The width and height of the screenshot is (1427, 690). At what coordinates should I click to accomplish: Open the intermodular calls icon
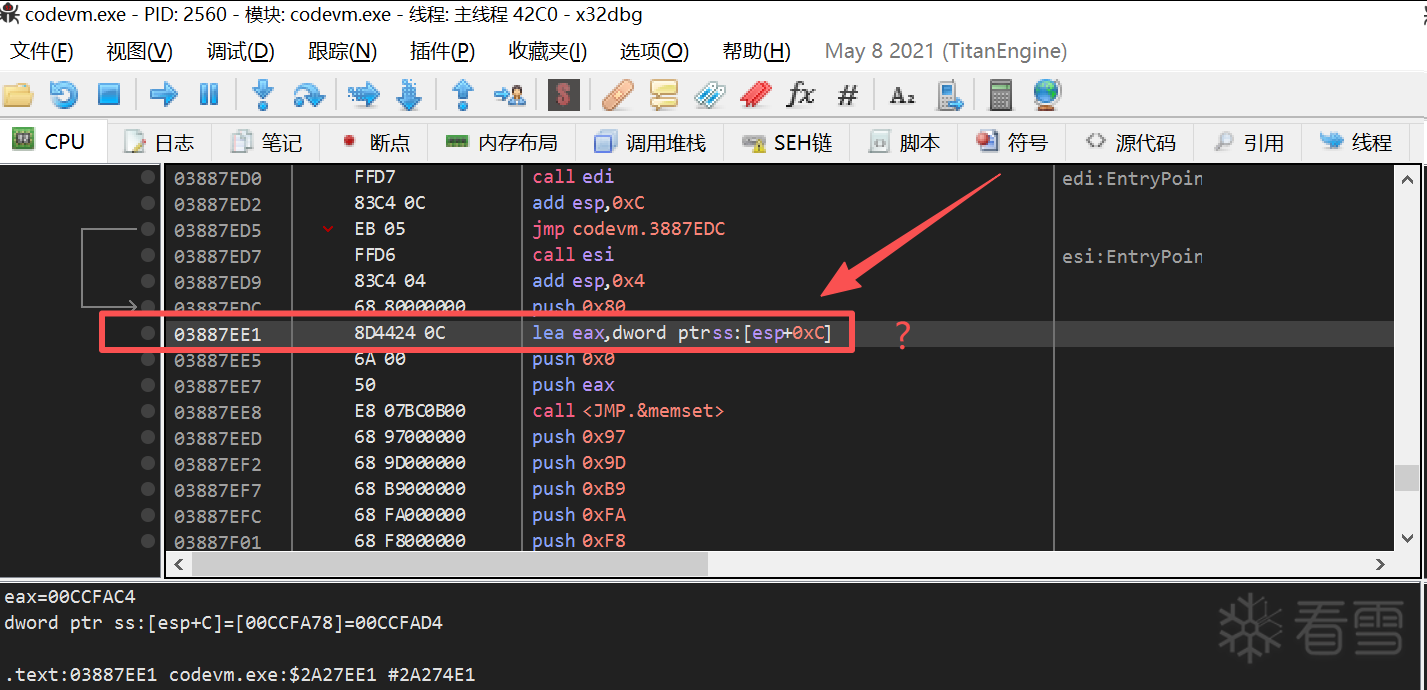[948, 95]
